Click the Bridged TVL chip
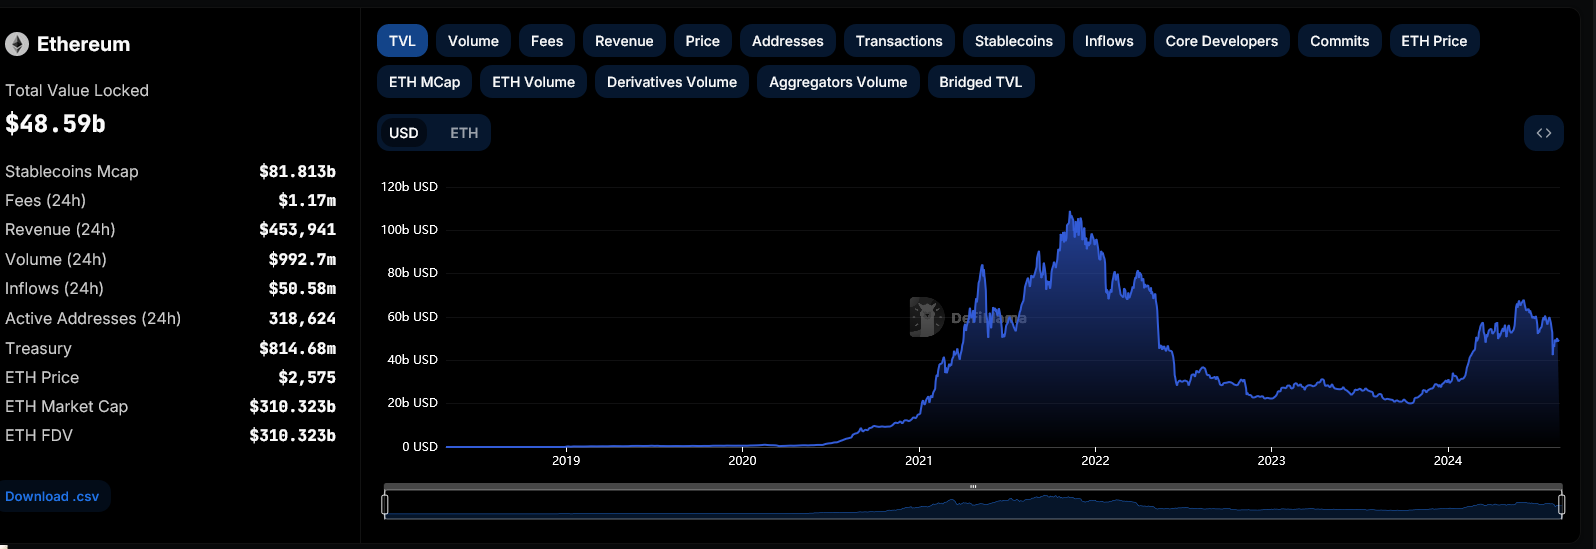The height and width of the screenshot is (549, 1596). click(980, 82)
